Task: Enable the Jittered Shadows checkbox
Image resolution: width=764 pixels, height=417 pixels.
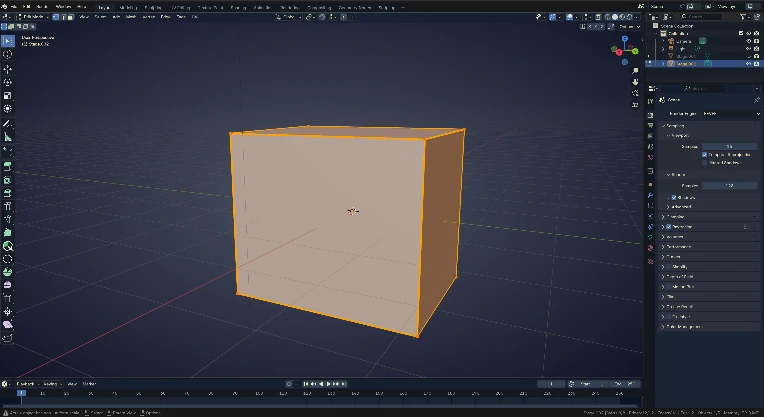Action: coord(705,162)
